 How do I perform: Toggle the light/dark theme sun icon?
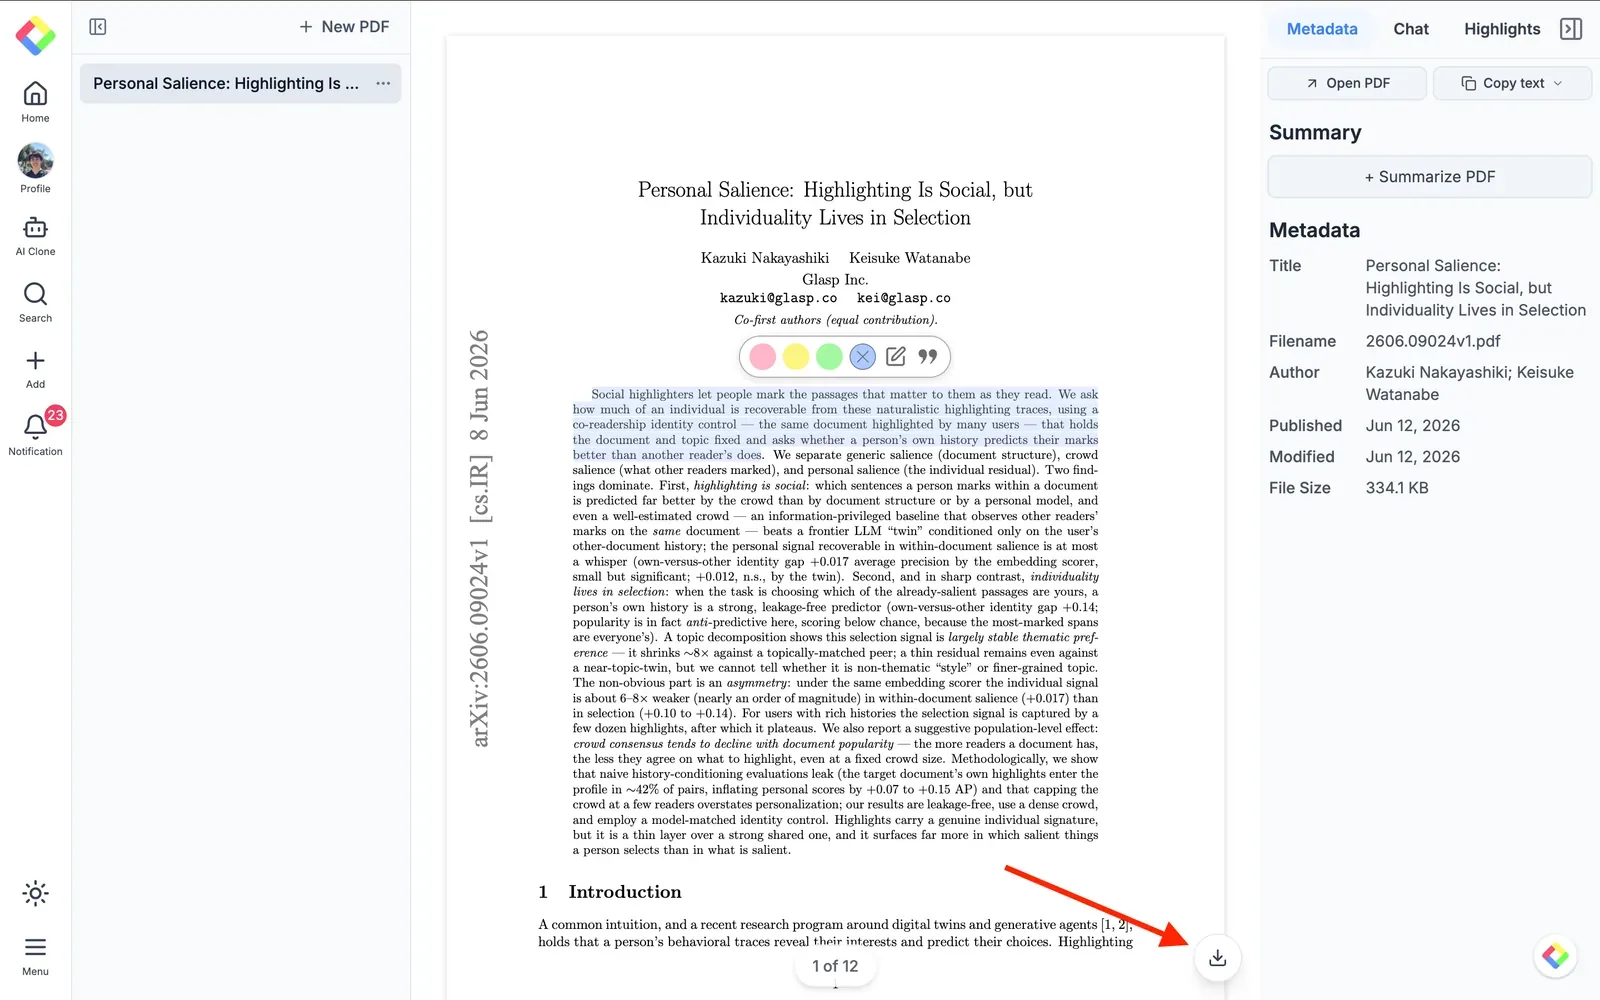click(35, 893)
